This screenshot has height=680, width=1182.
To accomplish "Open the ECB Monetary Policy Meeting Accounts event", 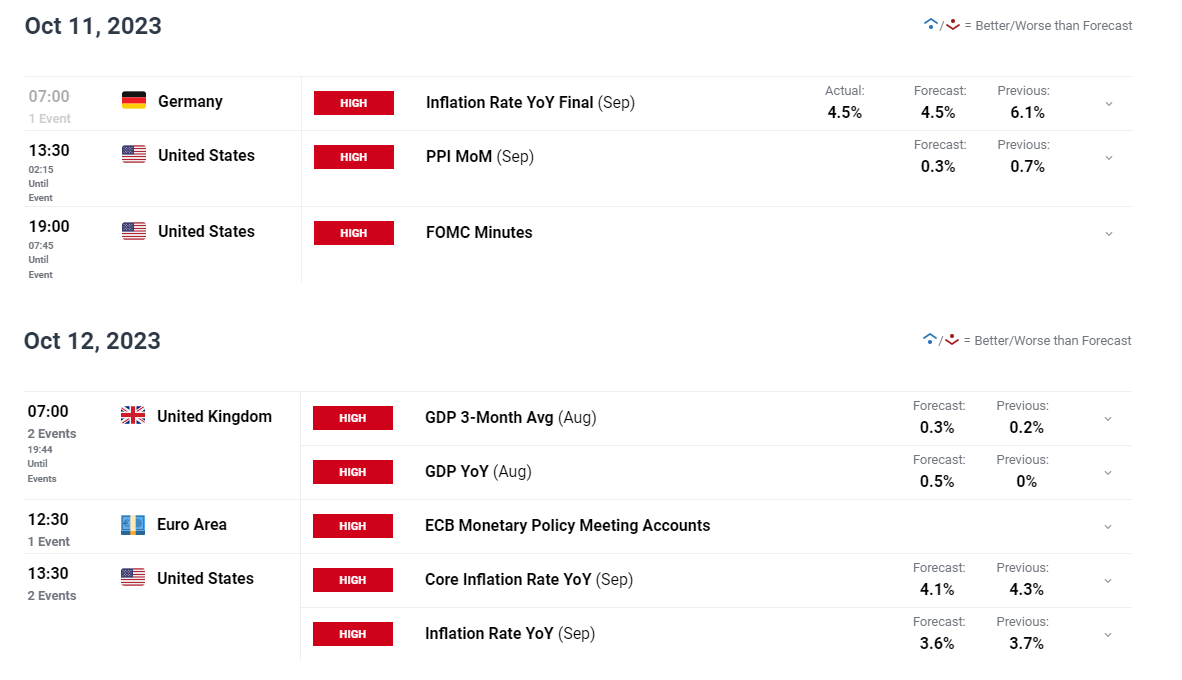I will 567,525.
